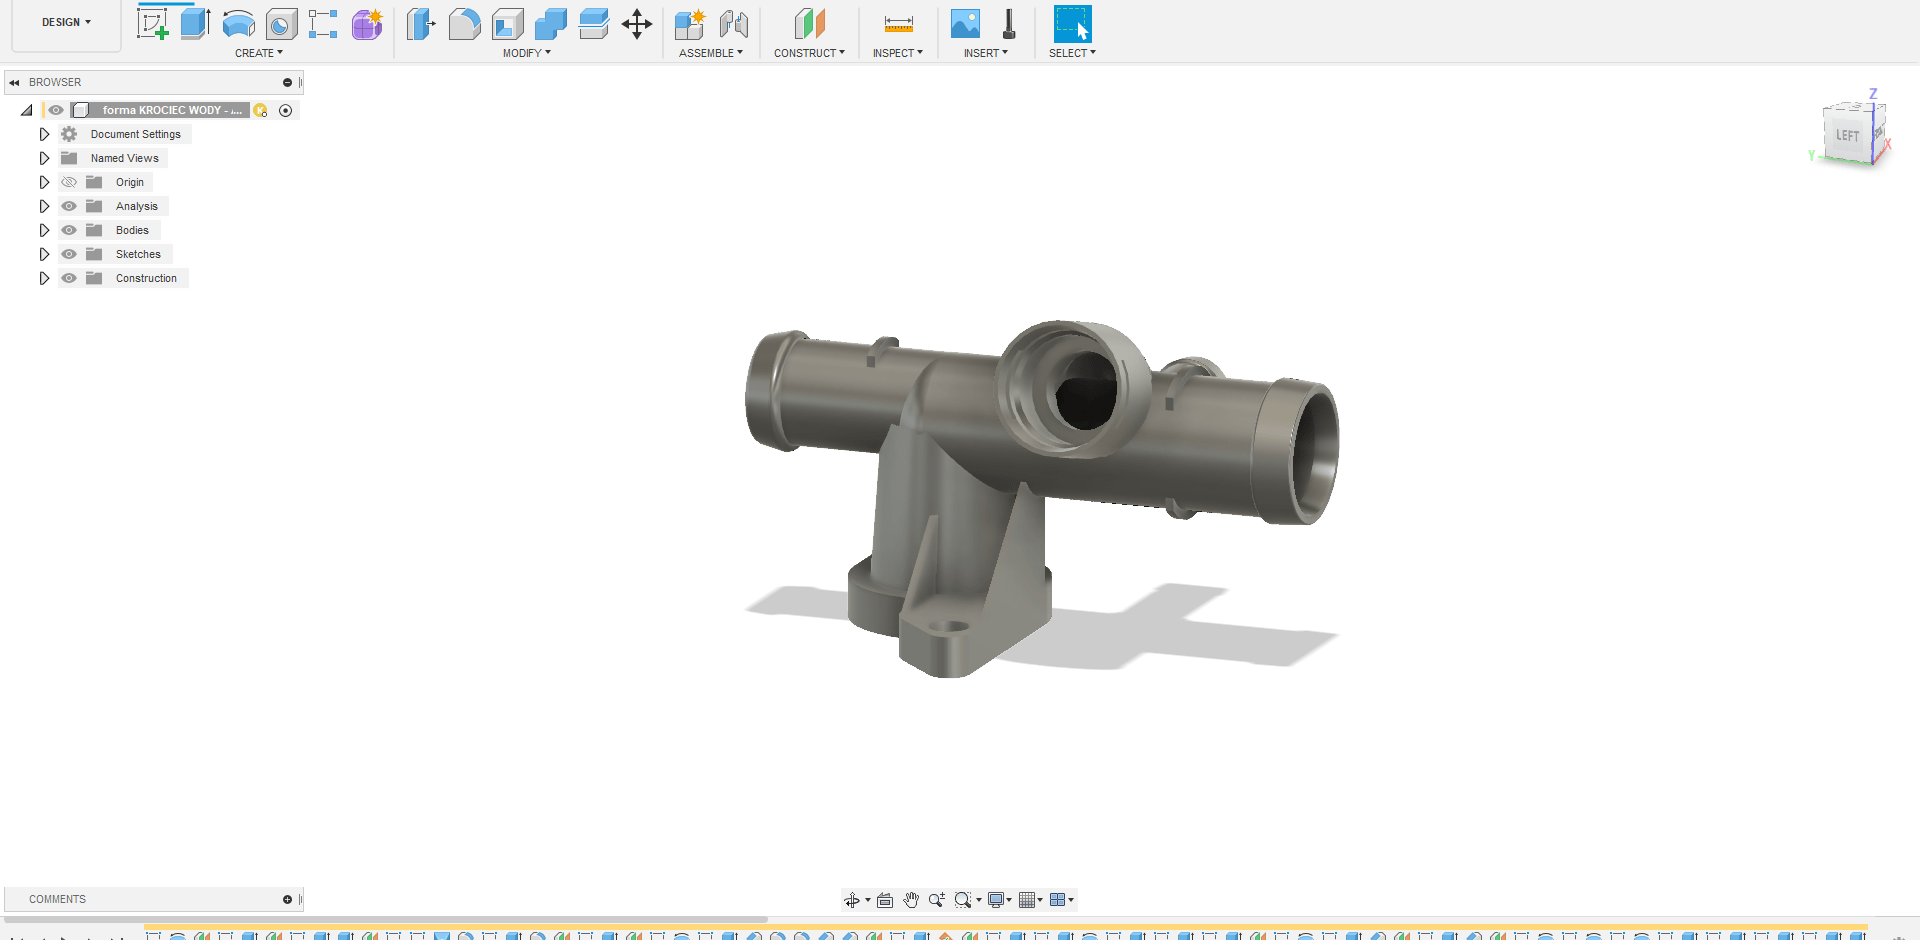1920x940 pixels.
Task: Click the Document Settings entry
Action: [x=135, y=134]
